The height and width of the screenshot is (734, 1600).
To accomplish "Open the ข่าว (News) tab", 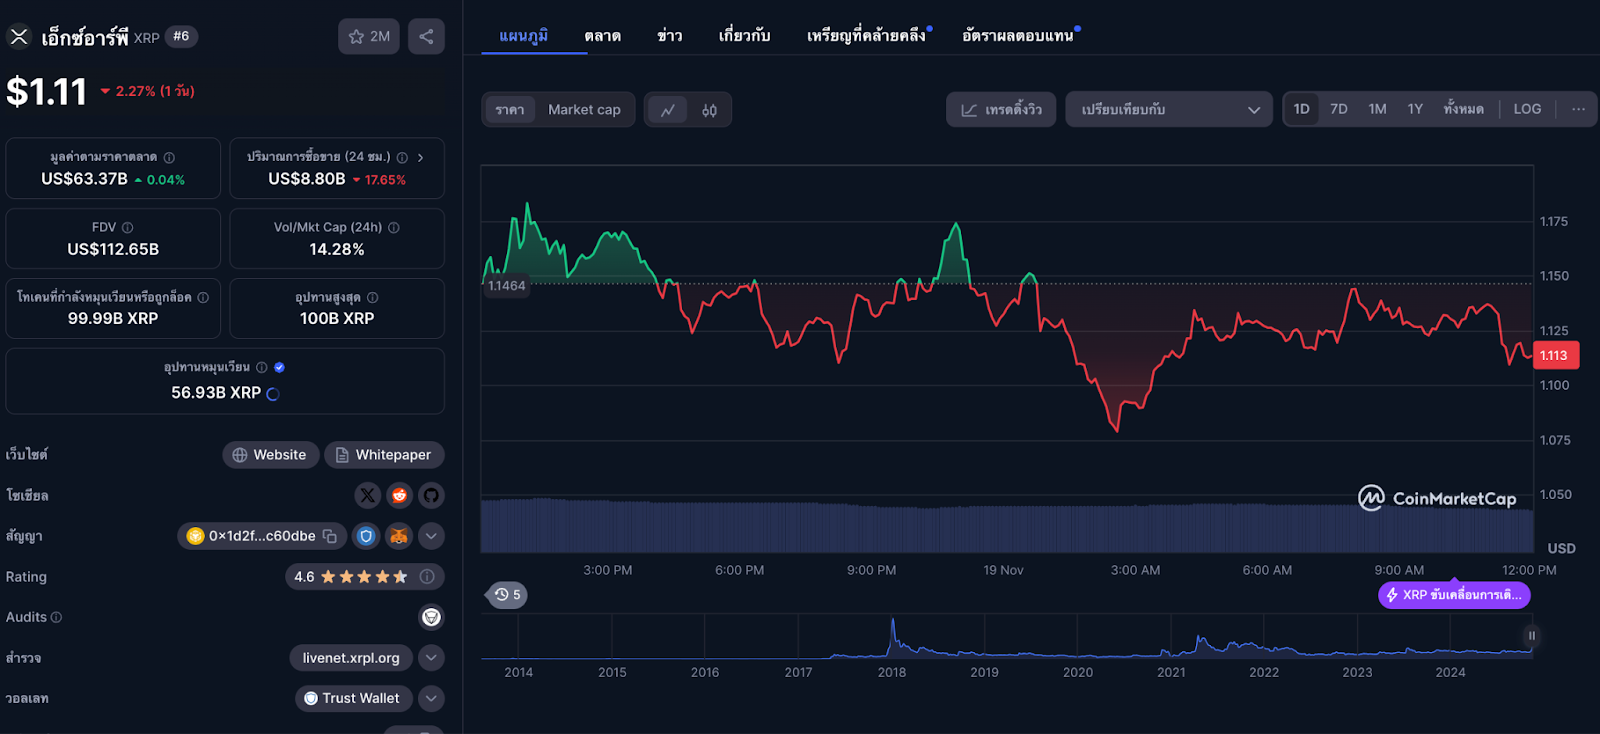I will click(x=669, y=36).
